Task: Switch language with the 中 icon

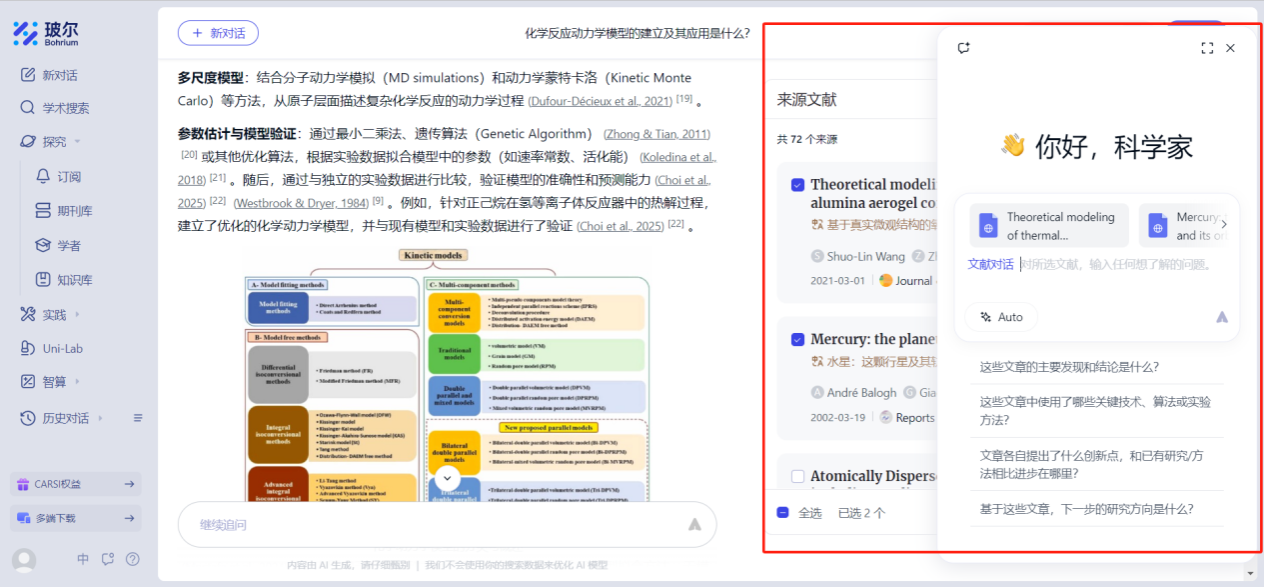Action: click(x=83, y=559)
